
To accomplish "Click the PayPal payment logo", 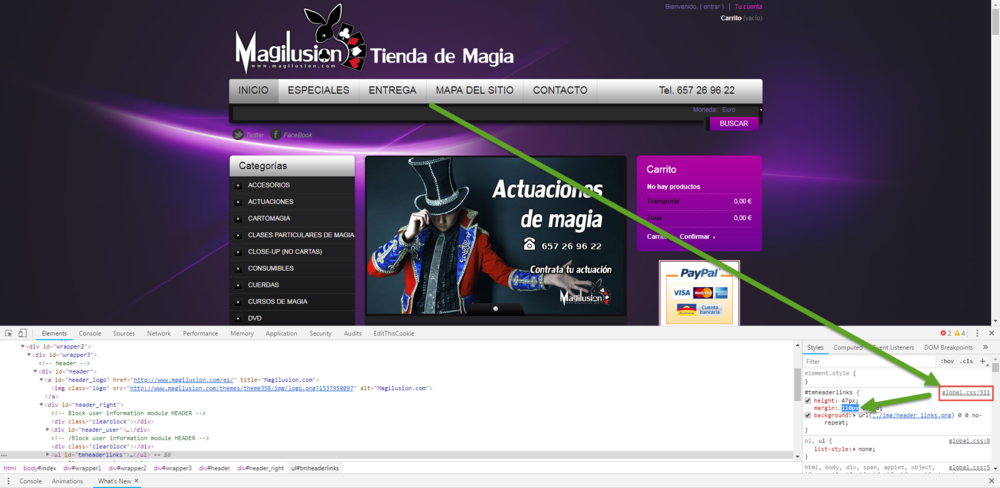I will [699, 273].
